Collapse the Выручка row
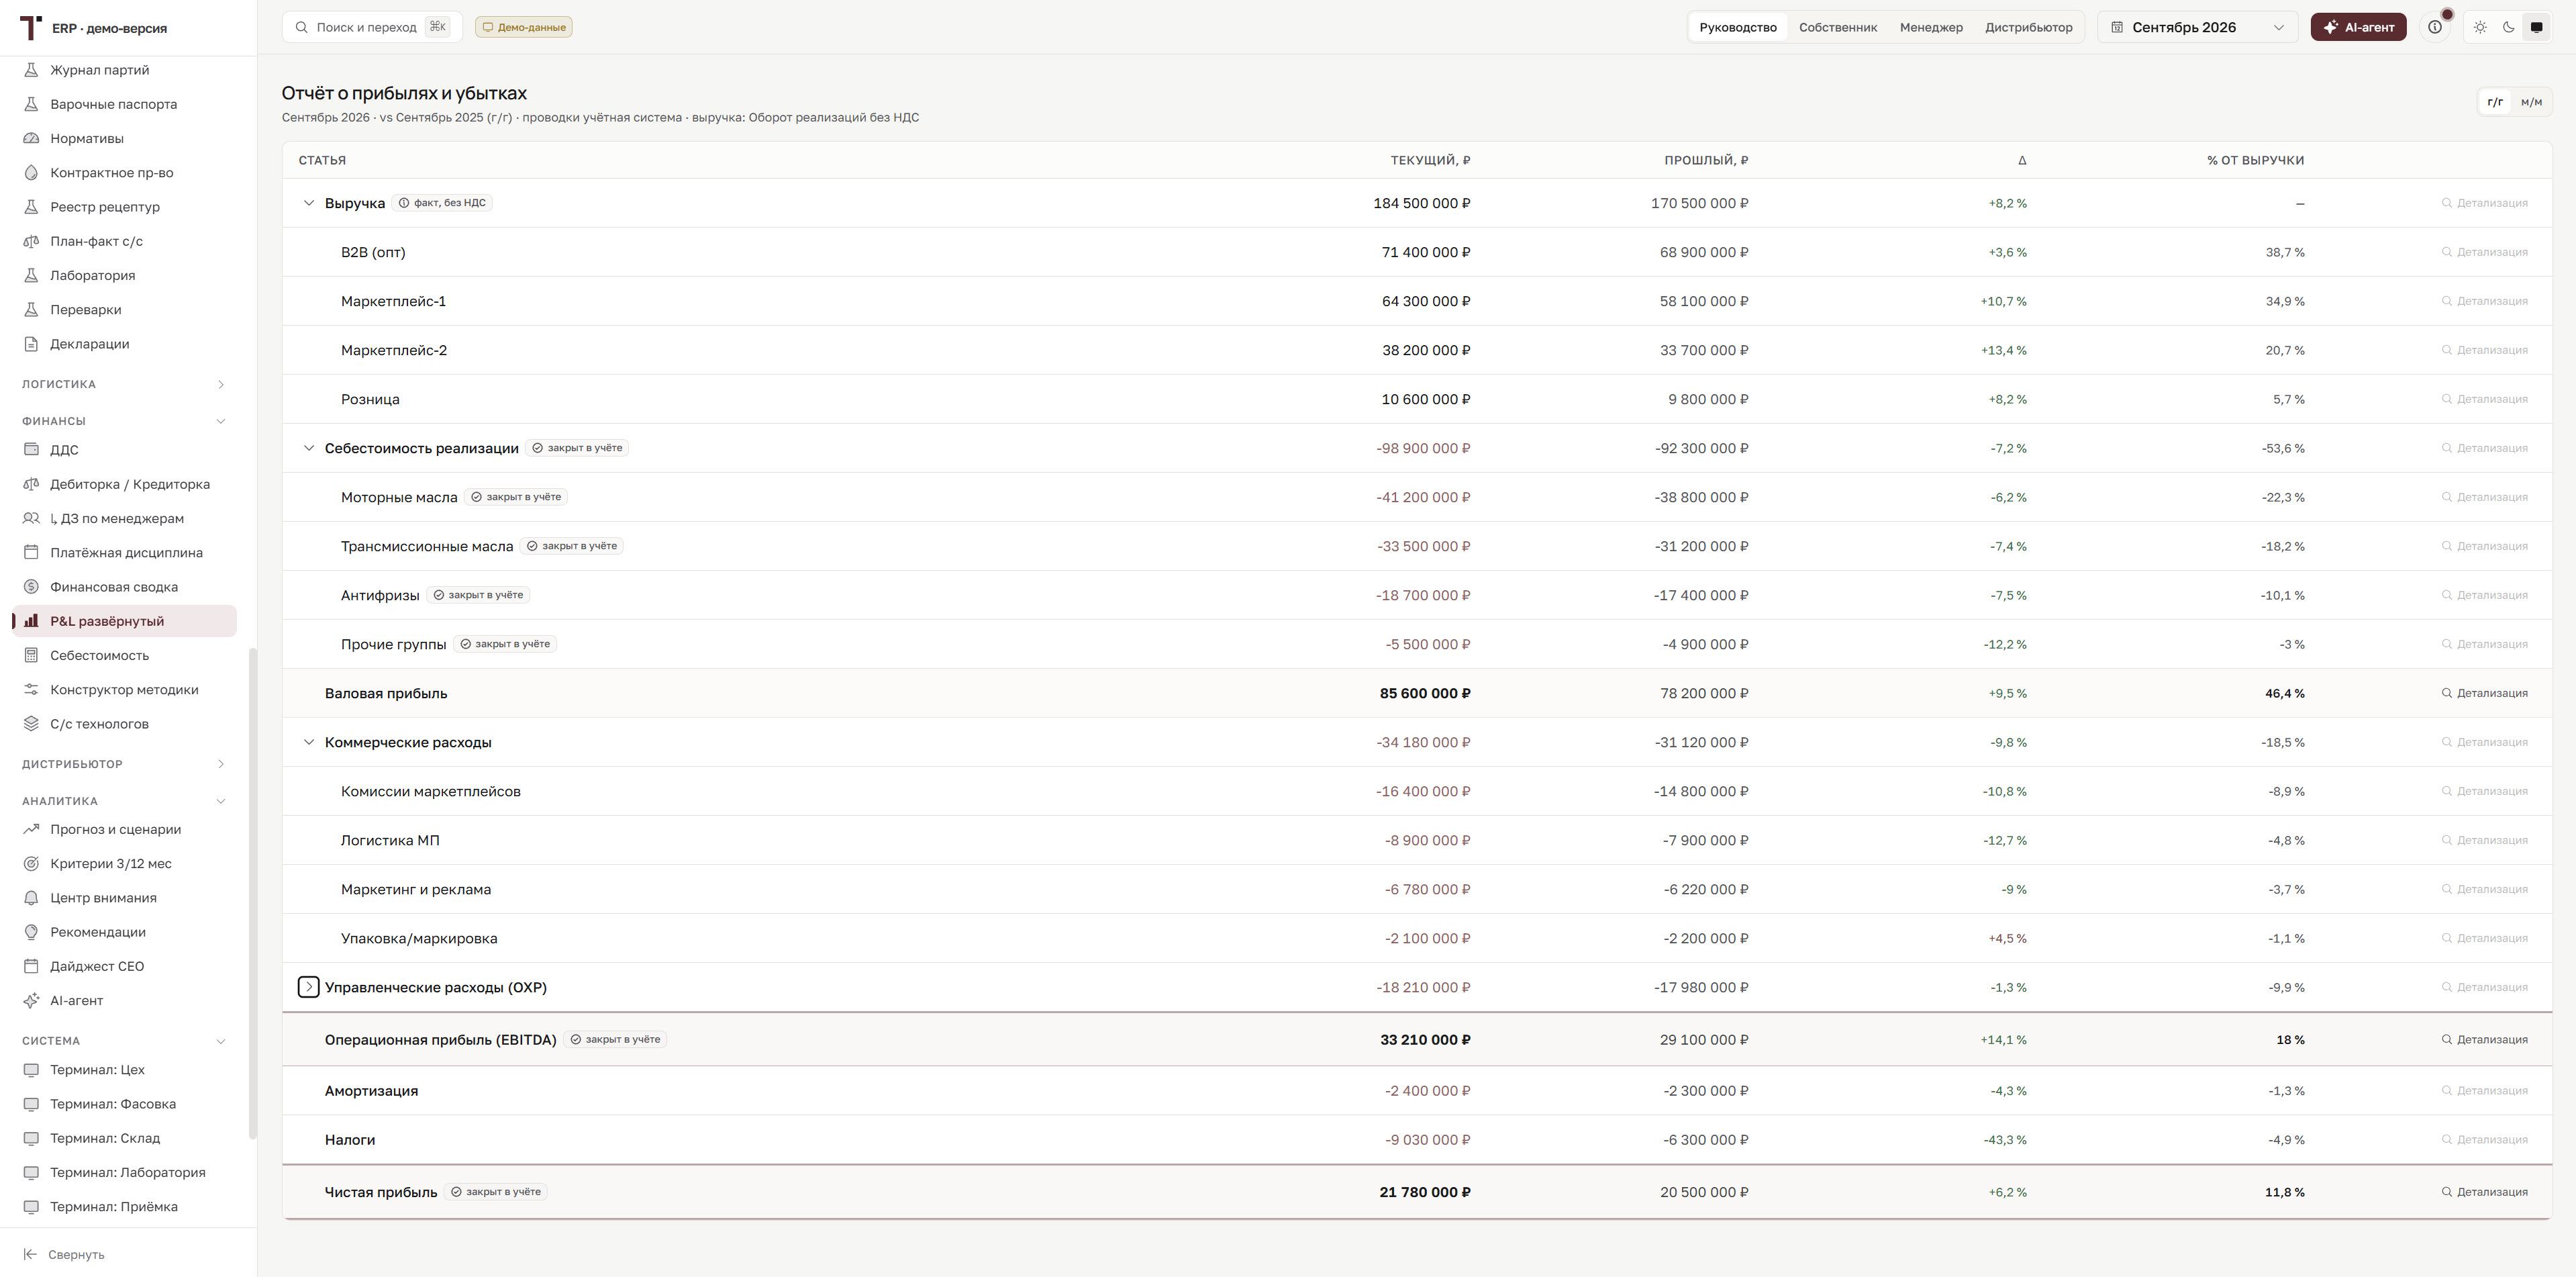 point(309,203)
